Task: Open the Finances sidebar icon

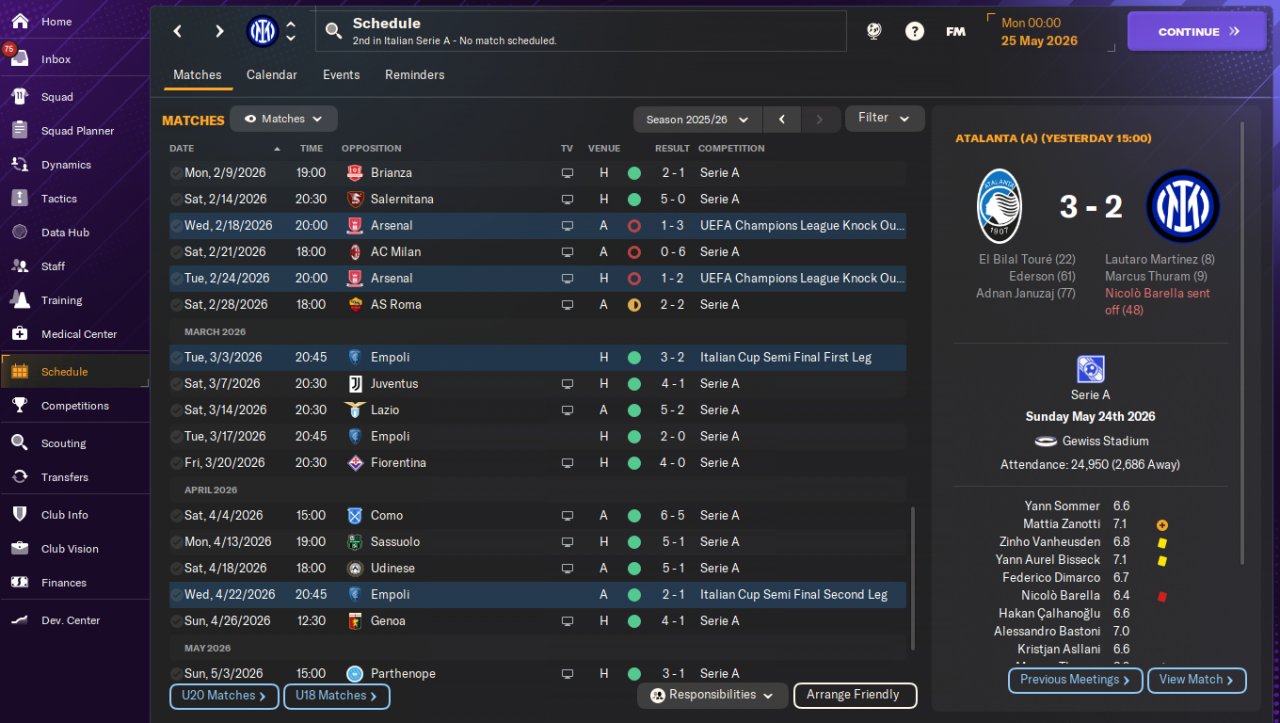Action: click(x=19, y=582)
